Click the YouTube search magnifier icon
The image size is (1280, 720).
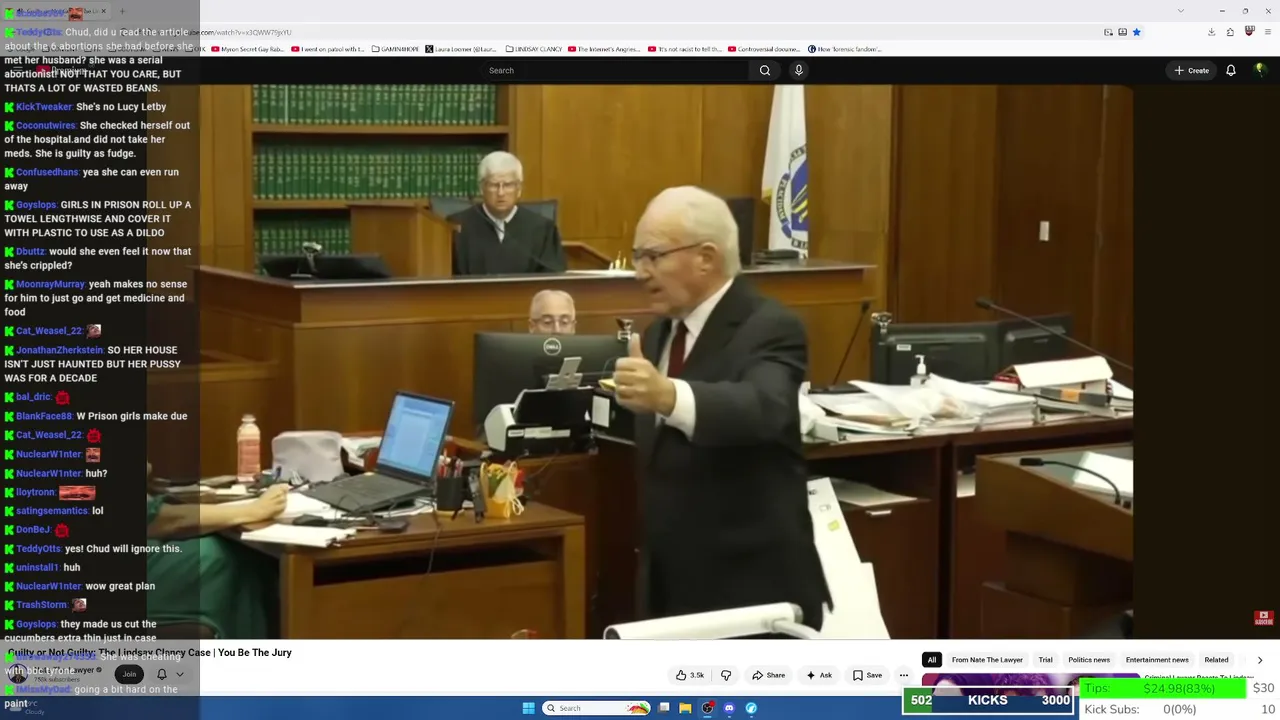(765, 70)
